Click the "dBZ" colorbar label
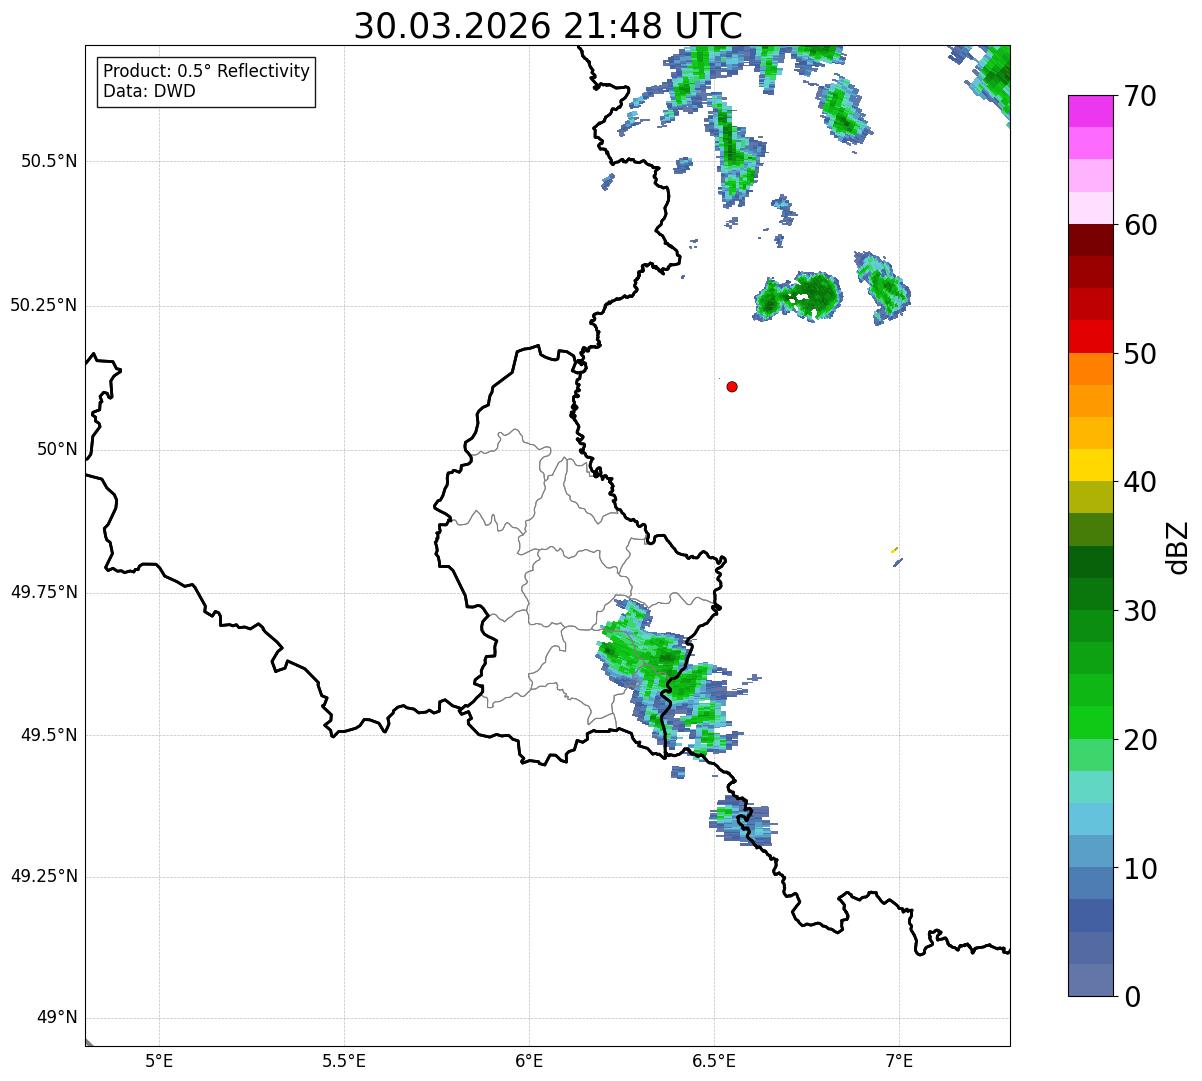Screen dimensions: 1202x1081 point(1178,547)
